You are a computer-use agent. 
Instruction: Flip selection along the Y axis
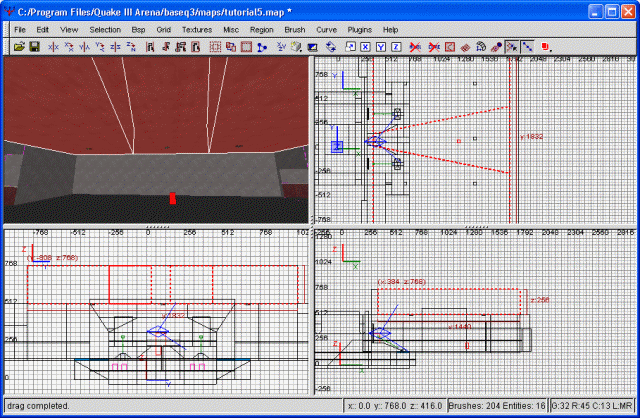[x=84, y=47]
